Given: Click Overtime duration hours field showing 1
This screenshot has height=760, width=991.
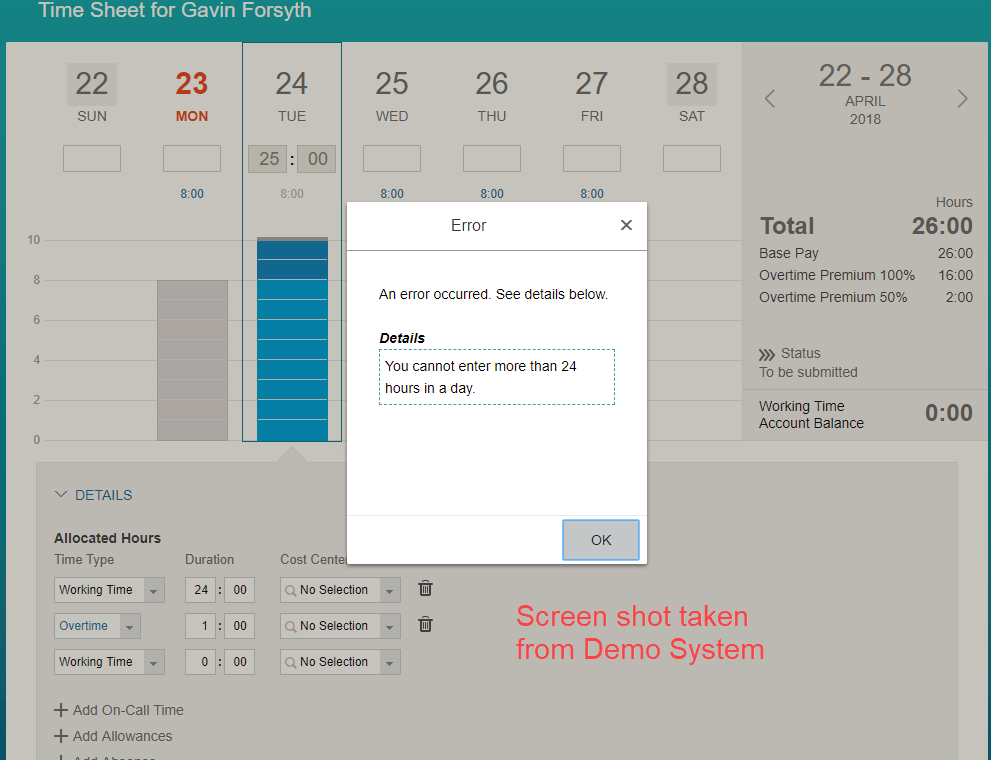Looking at the screenshot, I should (200, 626).
